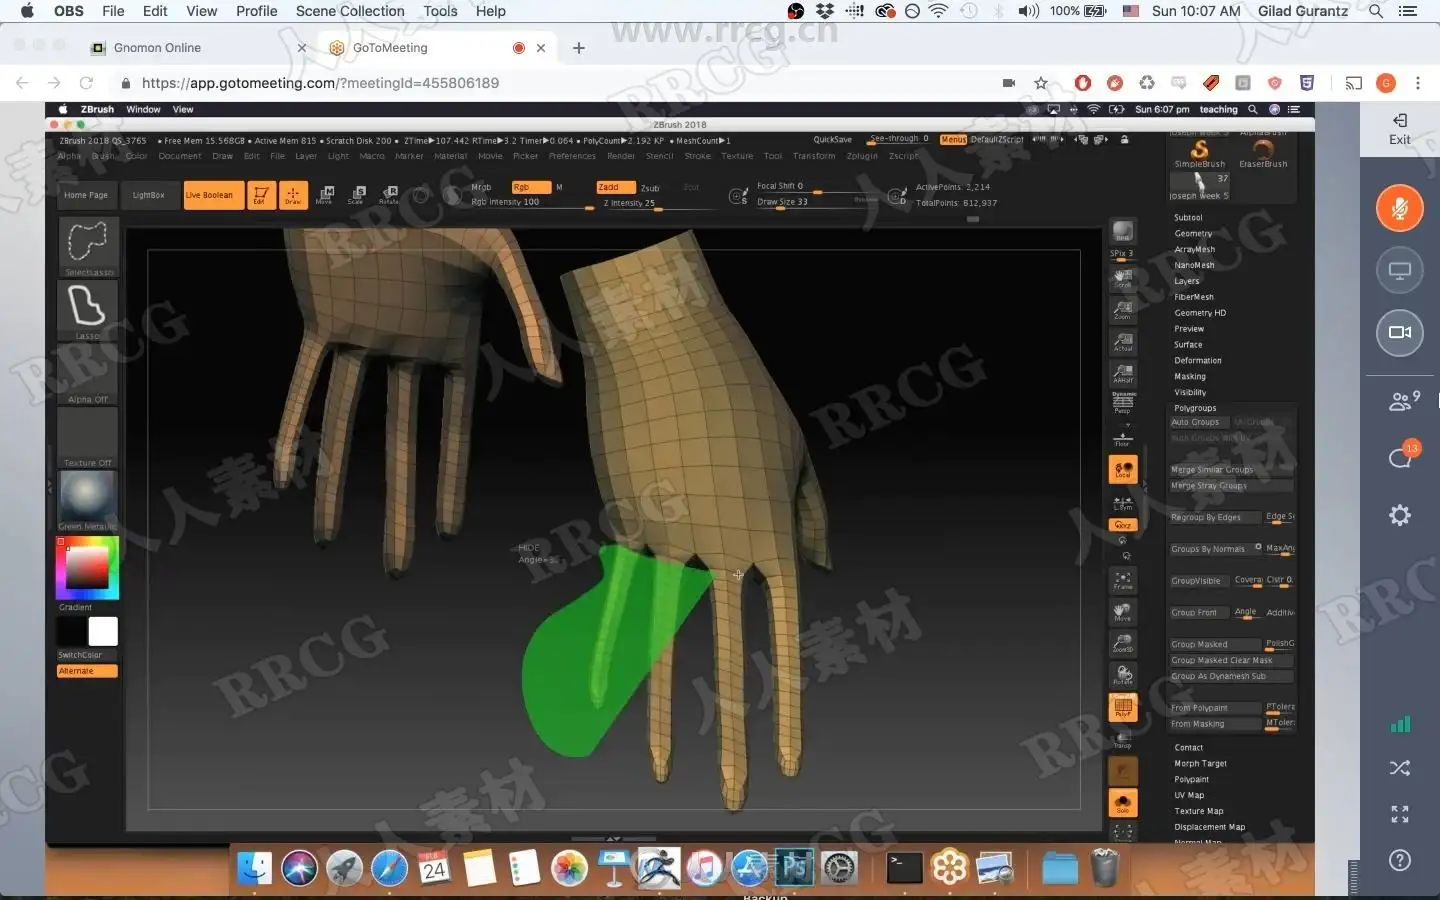Open the ZBrush Window menu
This screenshot has width=1440, height=900.
pyautogui.click(x=143, y=110)
